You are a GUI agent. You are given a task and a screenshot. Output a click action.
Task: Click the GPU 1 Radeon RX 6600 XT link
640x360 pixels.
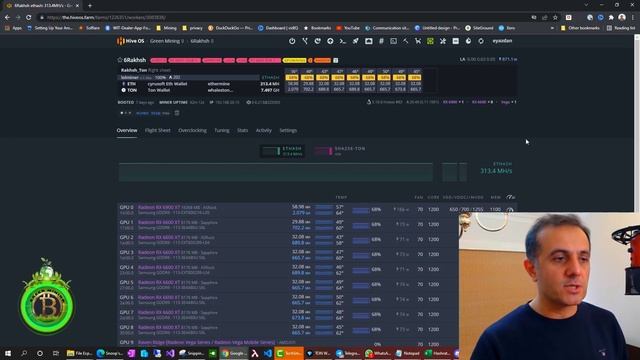coord(159,222)
